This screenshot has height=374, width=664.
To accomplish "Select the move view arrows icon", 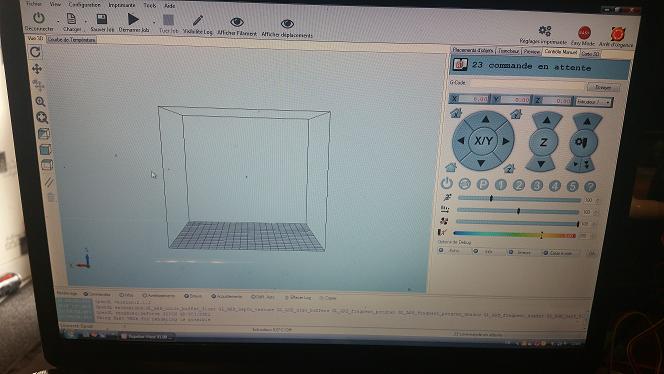I will pos(37,69).
